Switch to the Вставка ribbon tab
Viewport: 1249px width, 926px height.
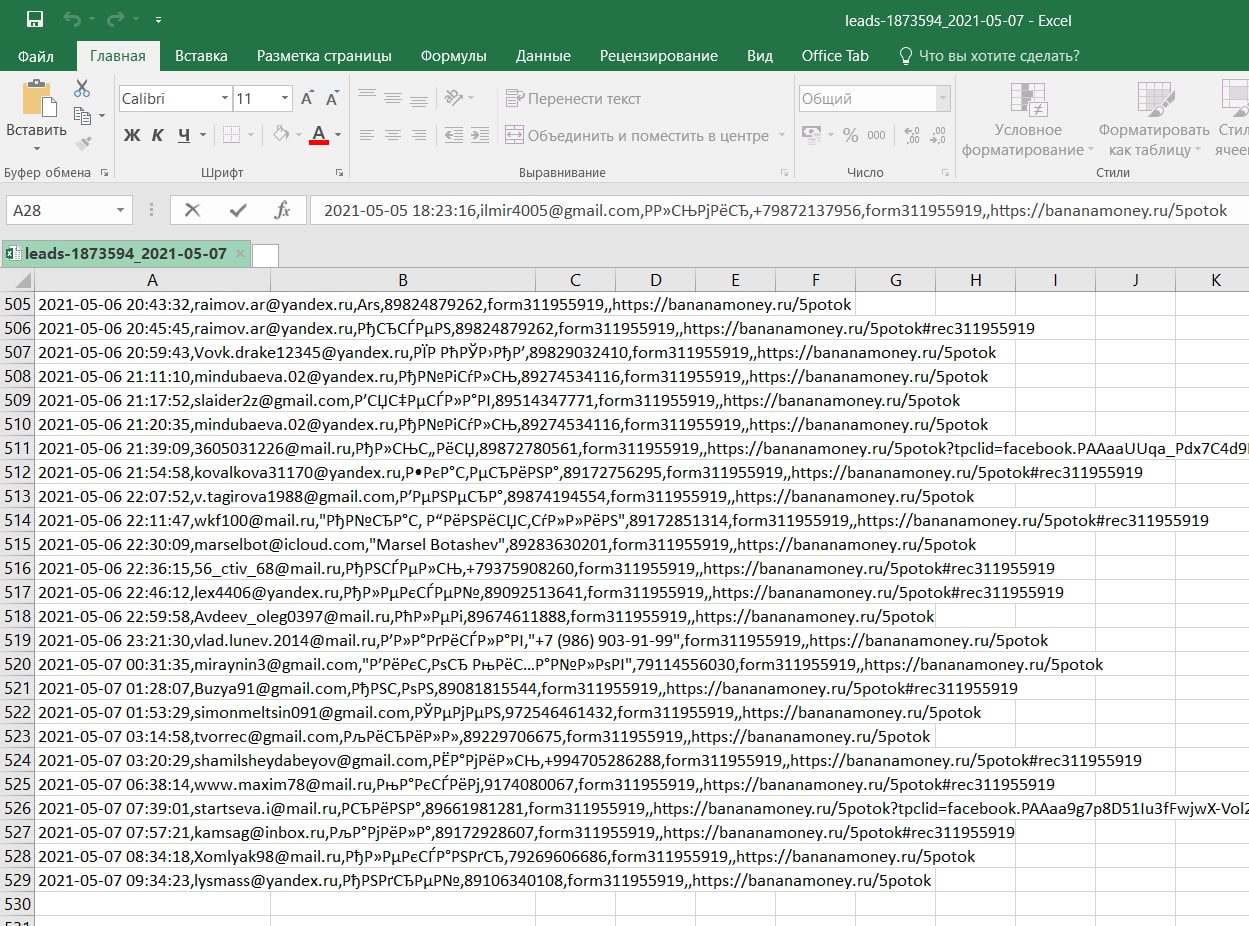[201, 56]
